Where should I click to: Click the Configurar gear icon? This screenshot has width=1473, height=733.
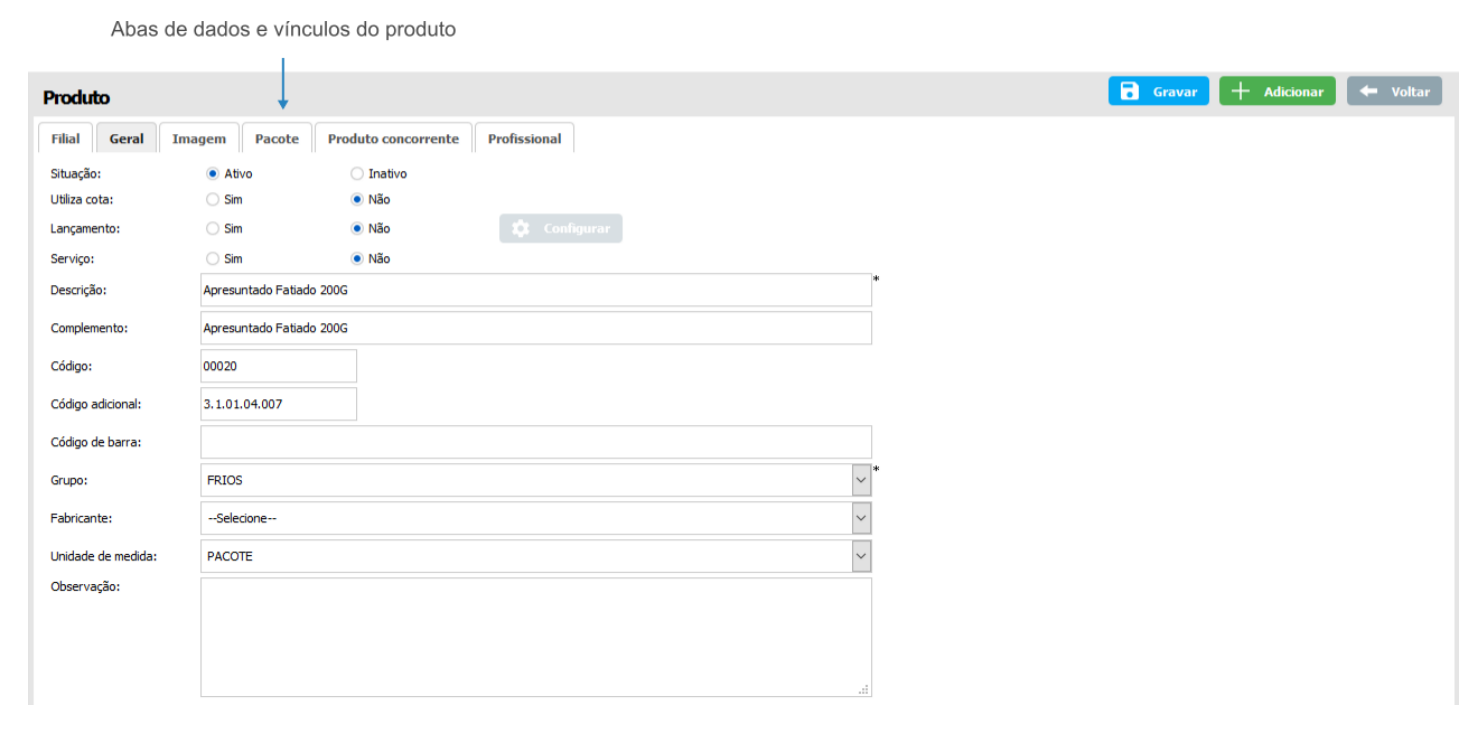[520, 229]
